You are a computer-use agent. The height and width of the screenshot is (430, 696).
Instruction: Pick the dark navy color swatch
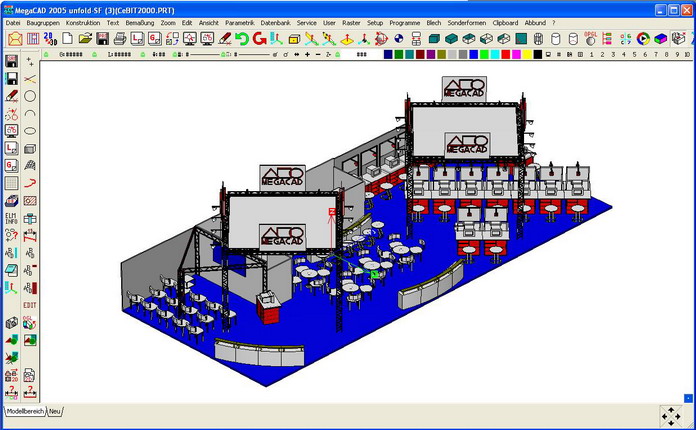[x=388, y=55]
